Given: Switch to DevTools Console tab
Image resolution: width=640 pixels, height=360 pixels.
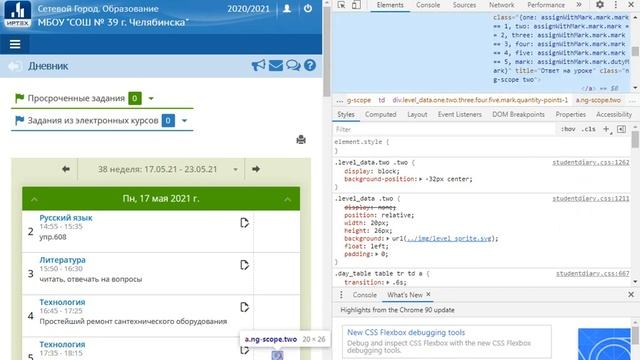Looking at the screenshot, I should pos(428,5).
